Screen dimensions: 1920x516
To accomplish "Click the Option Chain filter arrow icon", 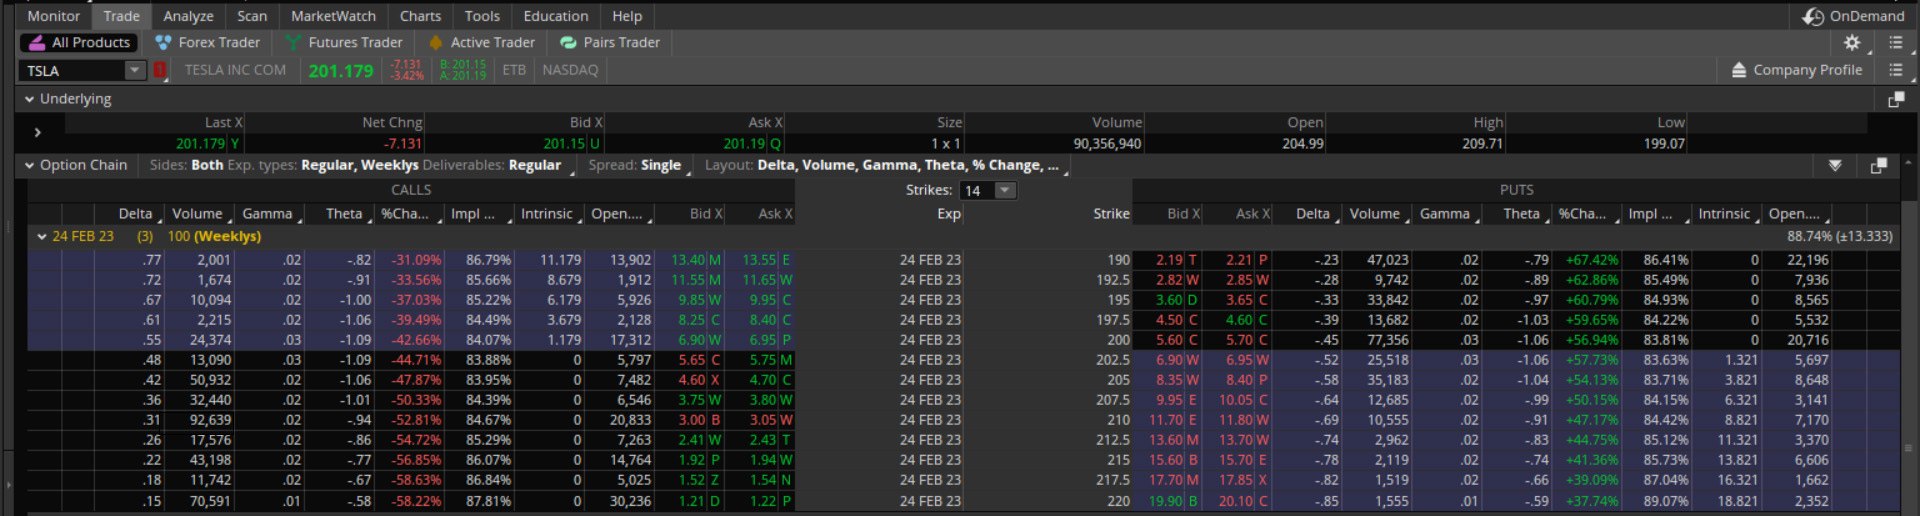I will [x=1835, y=165].
